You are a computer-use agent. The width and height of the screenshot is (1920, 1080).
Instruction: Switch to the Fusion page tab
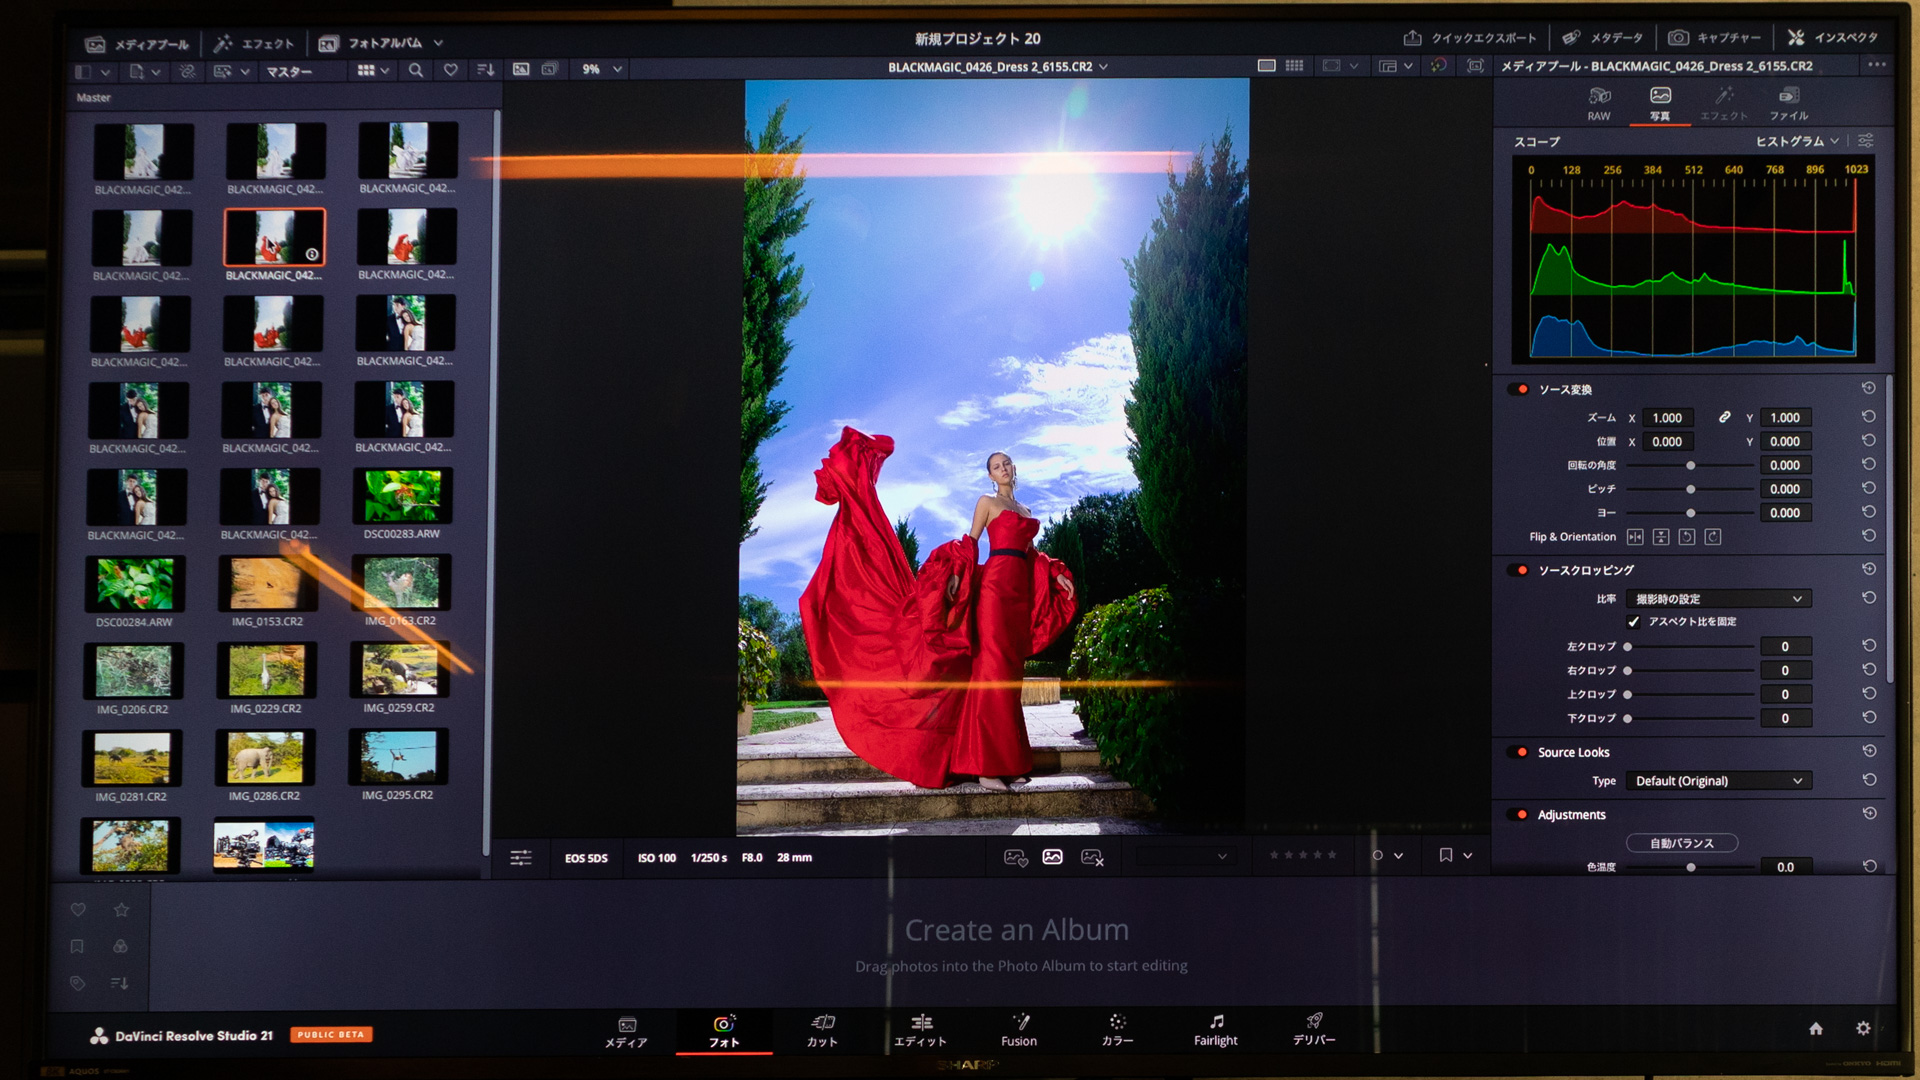(1019, 1031)
